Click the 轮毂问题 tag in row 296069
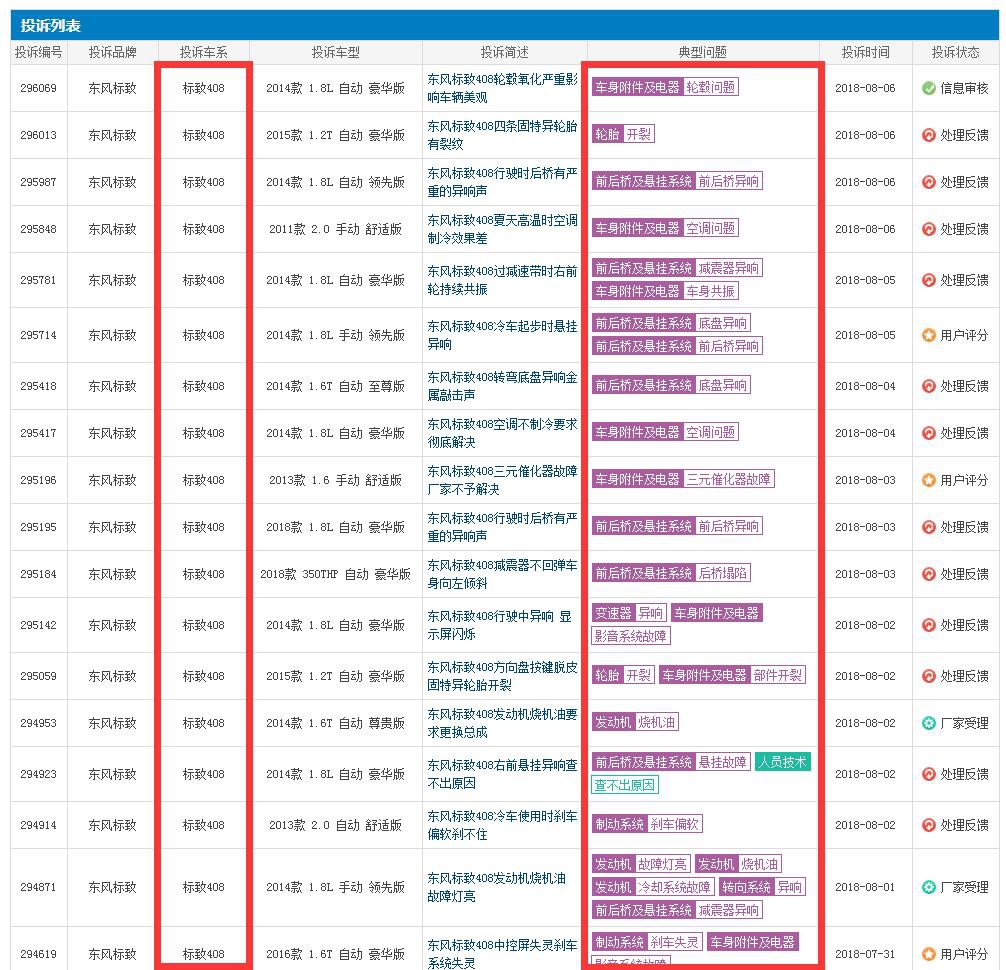 [710, 87]
